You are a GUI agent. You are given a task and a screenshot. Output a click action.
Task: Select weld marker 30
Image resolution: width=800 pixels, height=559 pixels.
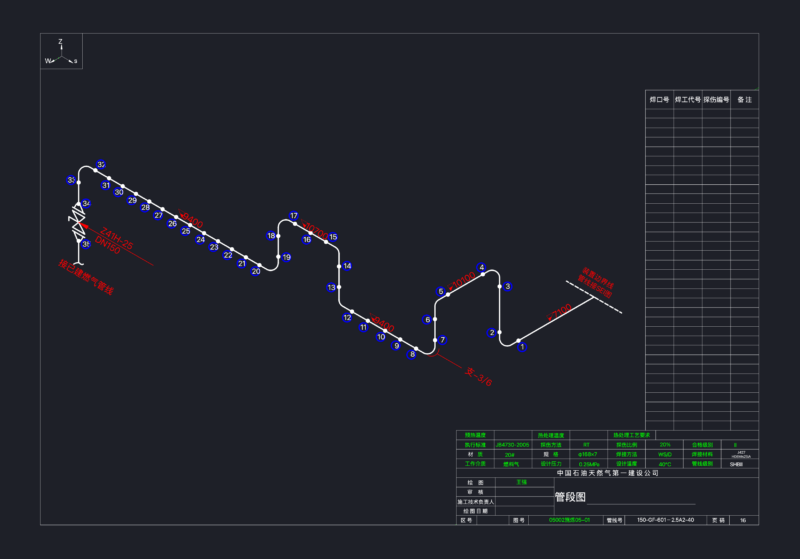point(119,192)
